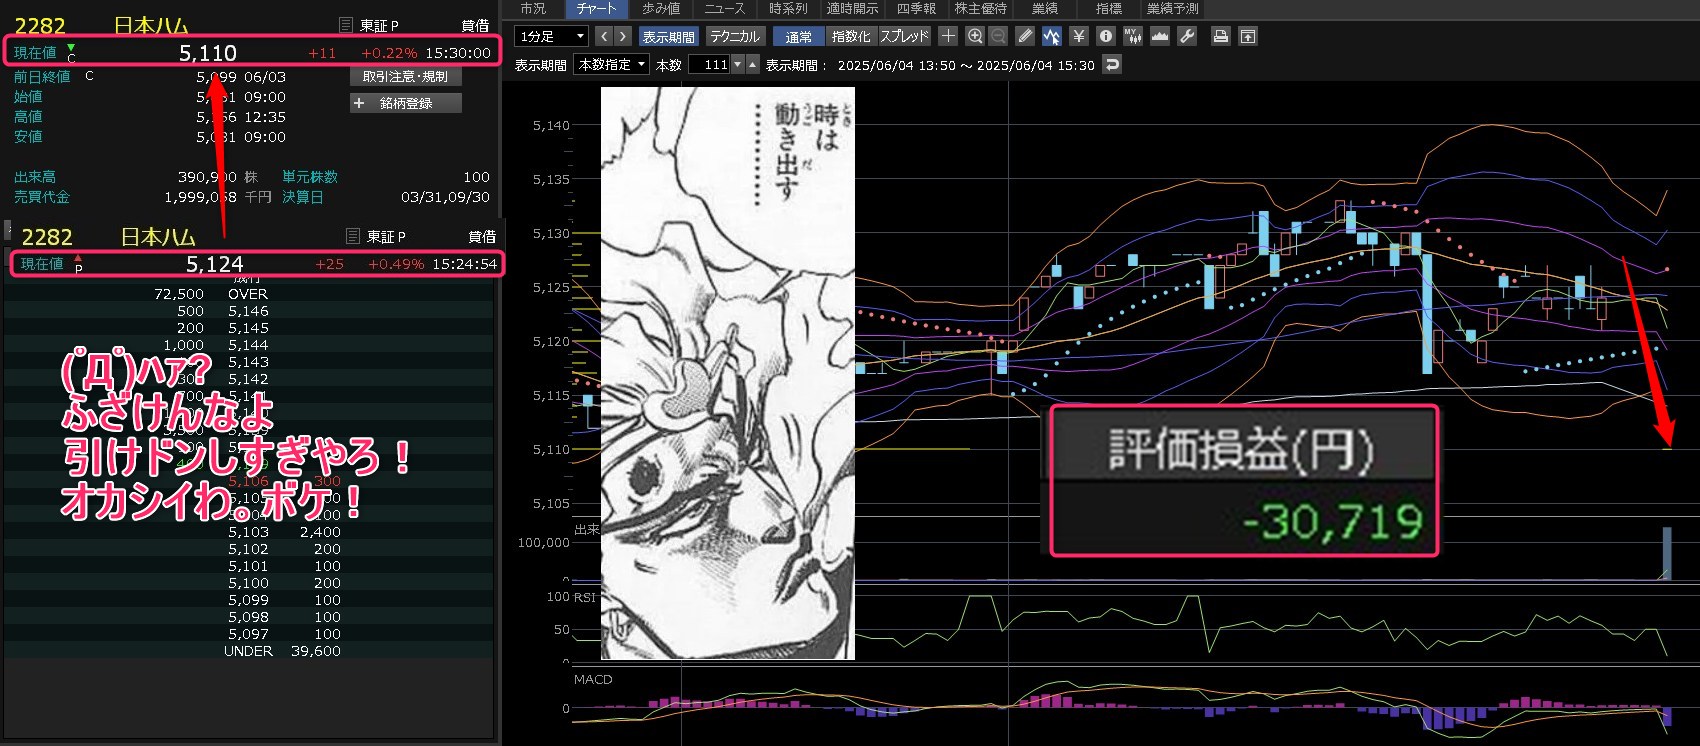1700x746 pixels.
Task: Click the 決算日 value 03/31,09/30
Action: click(445, 197)
